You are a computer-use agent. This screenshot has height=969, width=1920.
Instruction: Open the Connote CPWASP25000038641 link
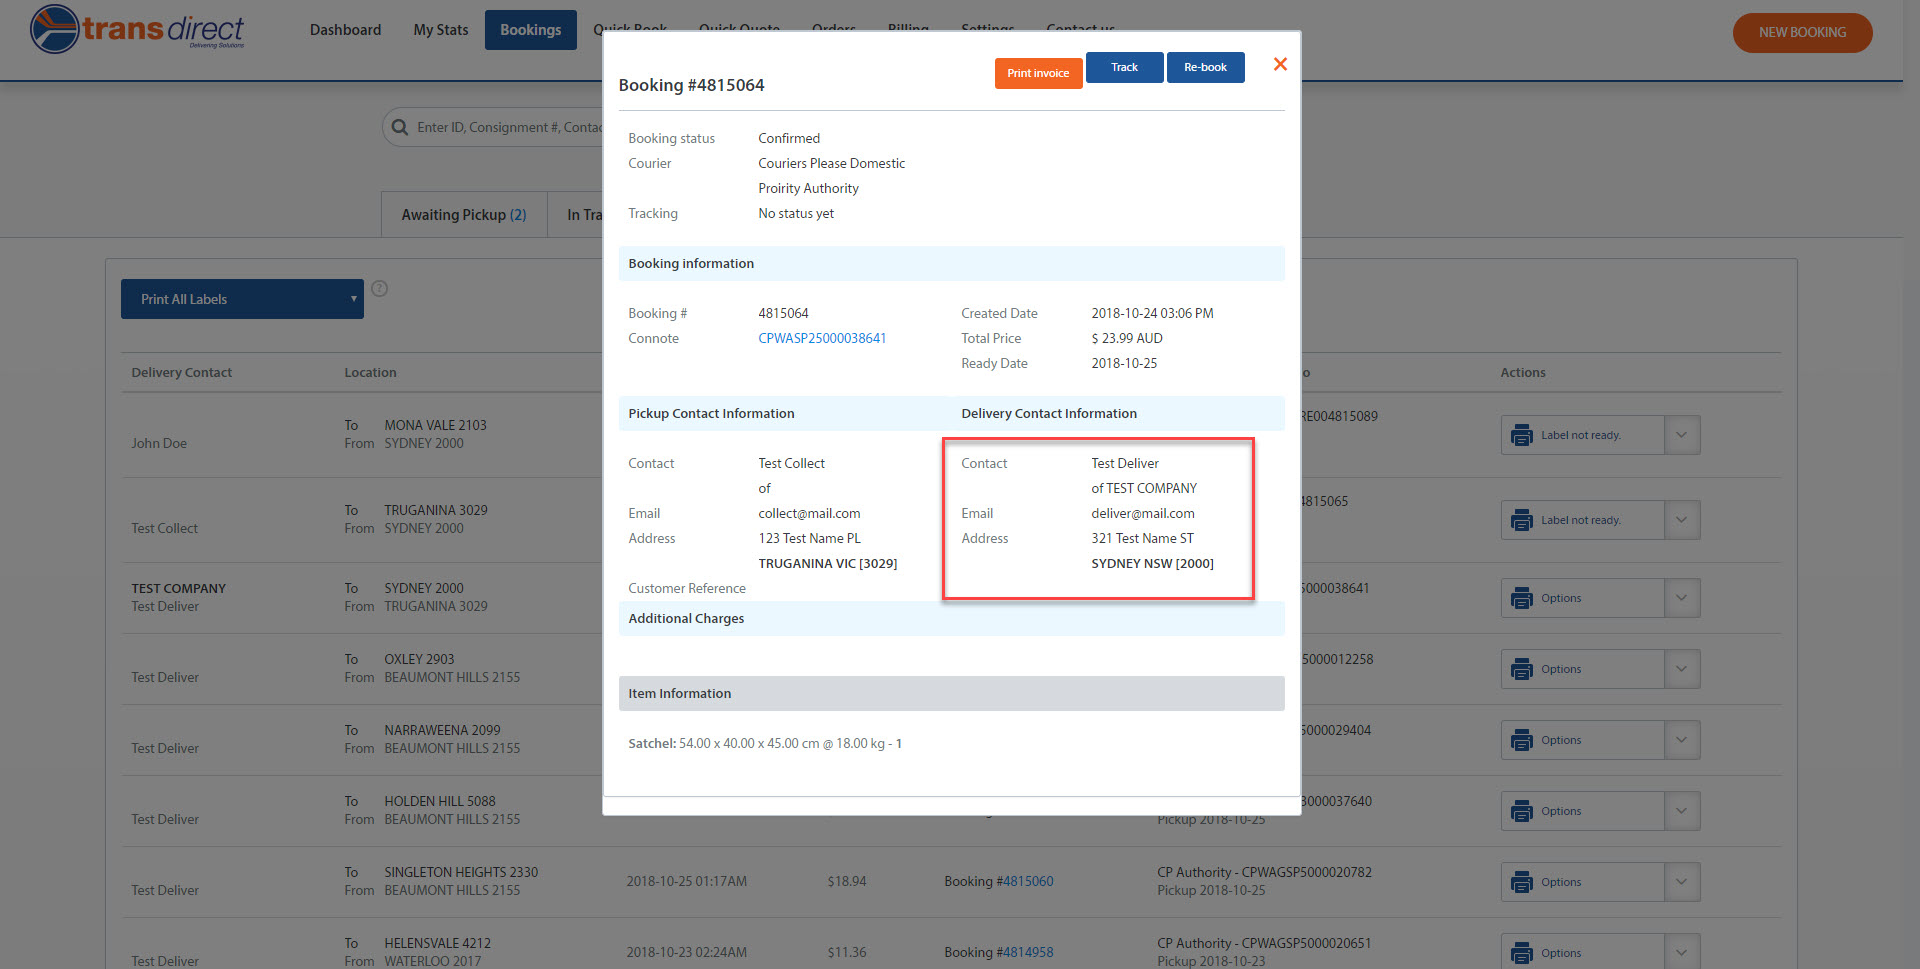coord(821,338)
